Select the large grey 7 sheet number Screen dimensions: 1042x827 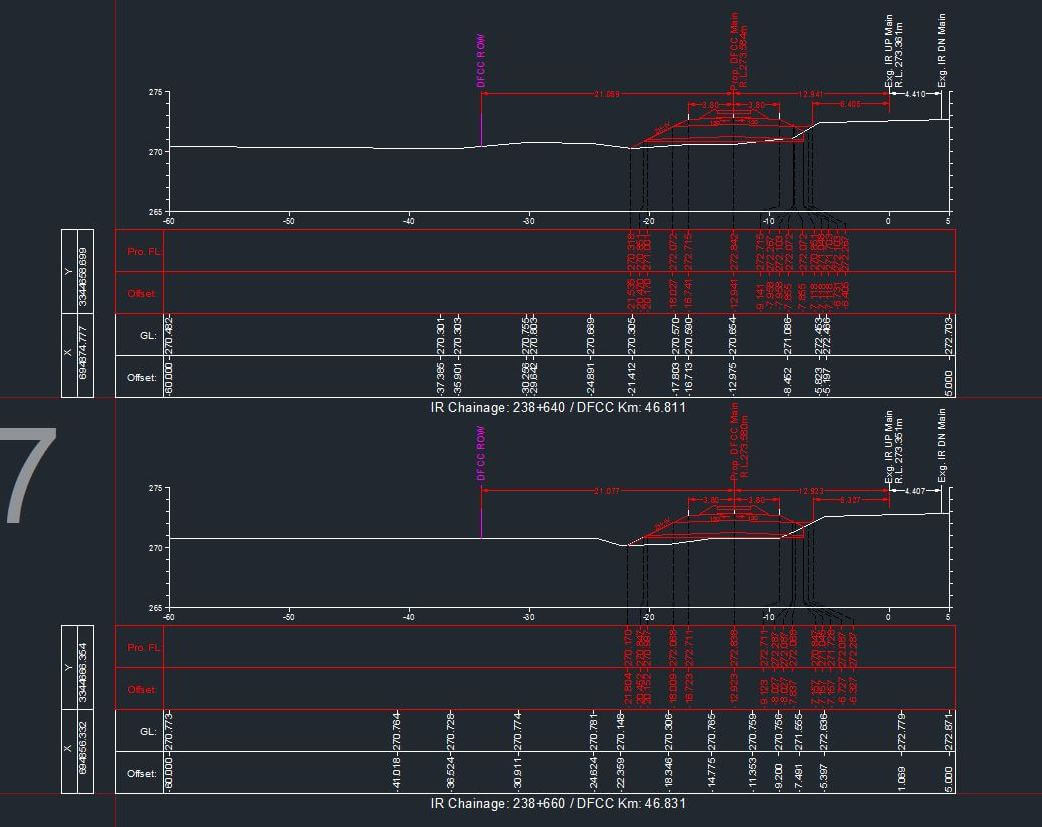pos(30,477)
